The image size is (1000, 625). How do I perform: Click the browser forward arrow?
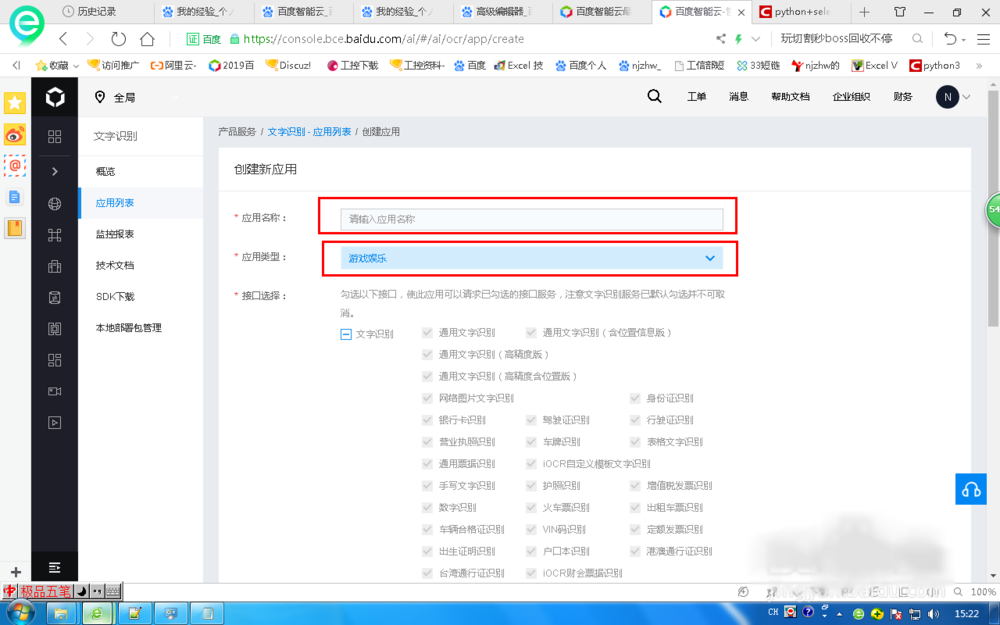[90, 39]
